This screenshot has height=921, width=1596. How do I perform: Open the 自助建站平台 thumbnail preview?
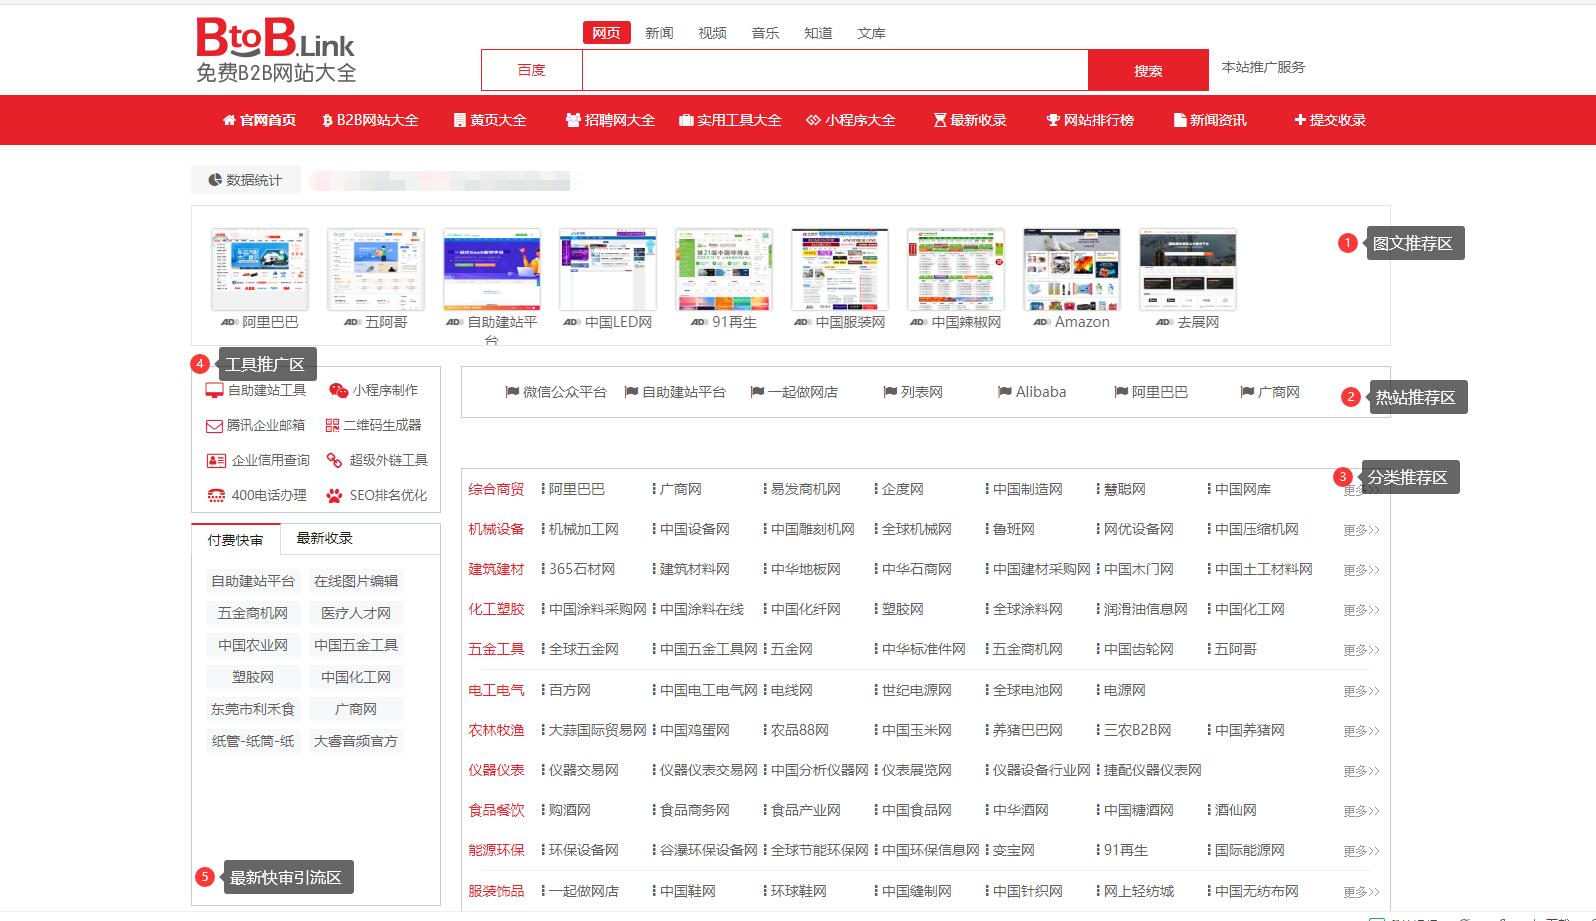(x=492, y=270)
